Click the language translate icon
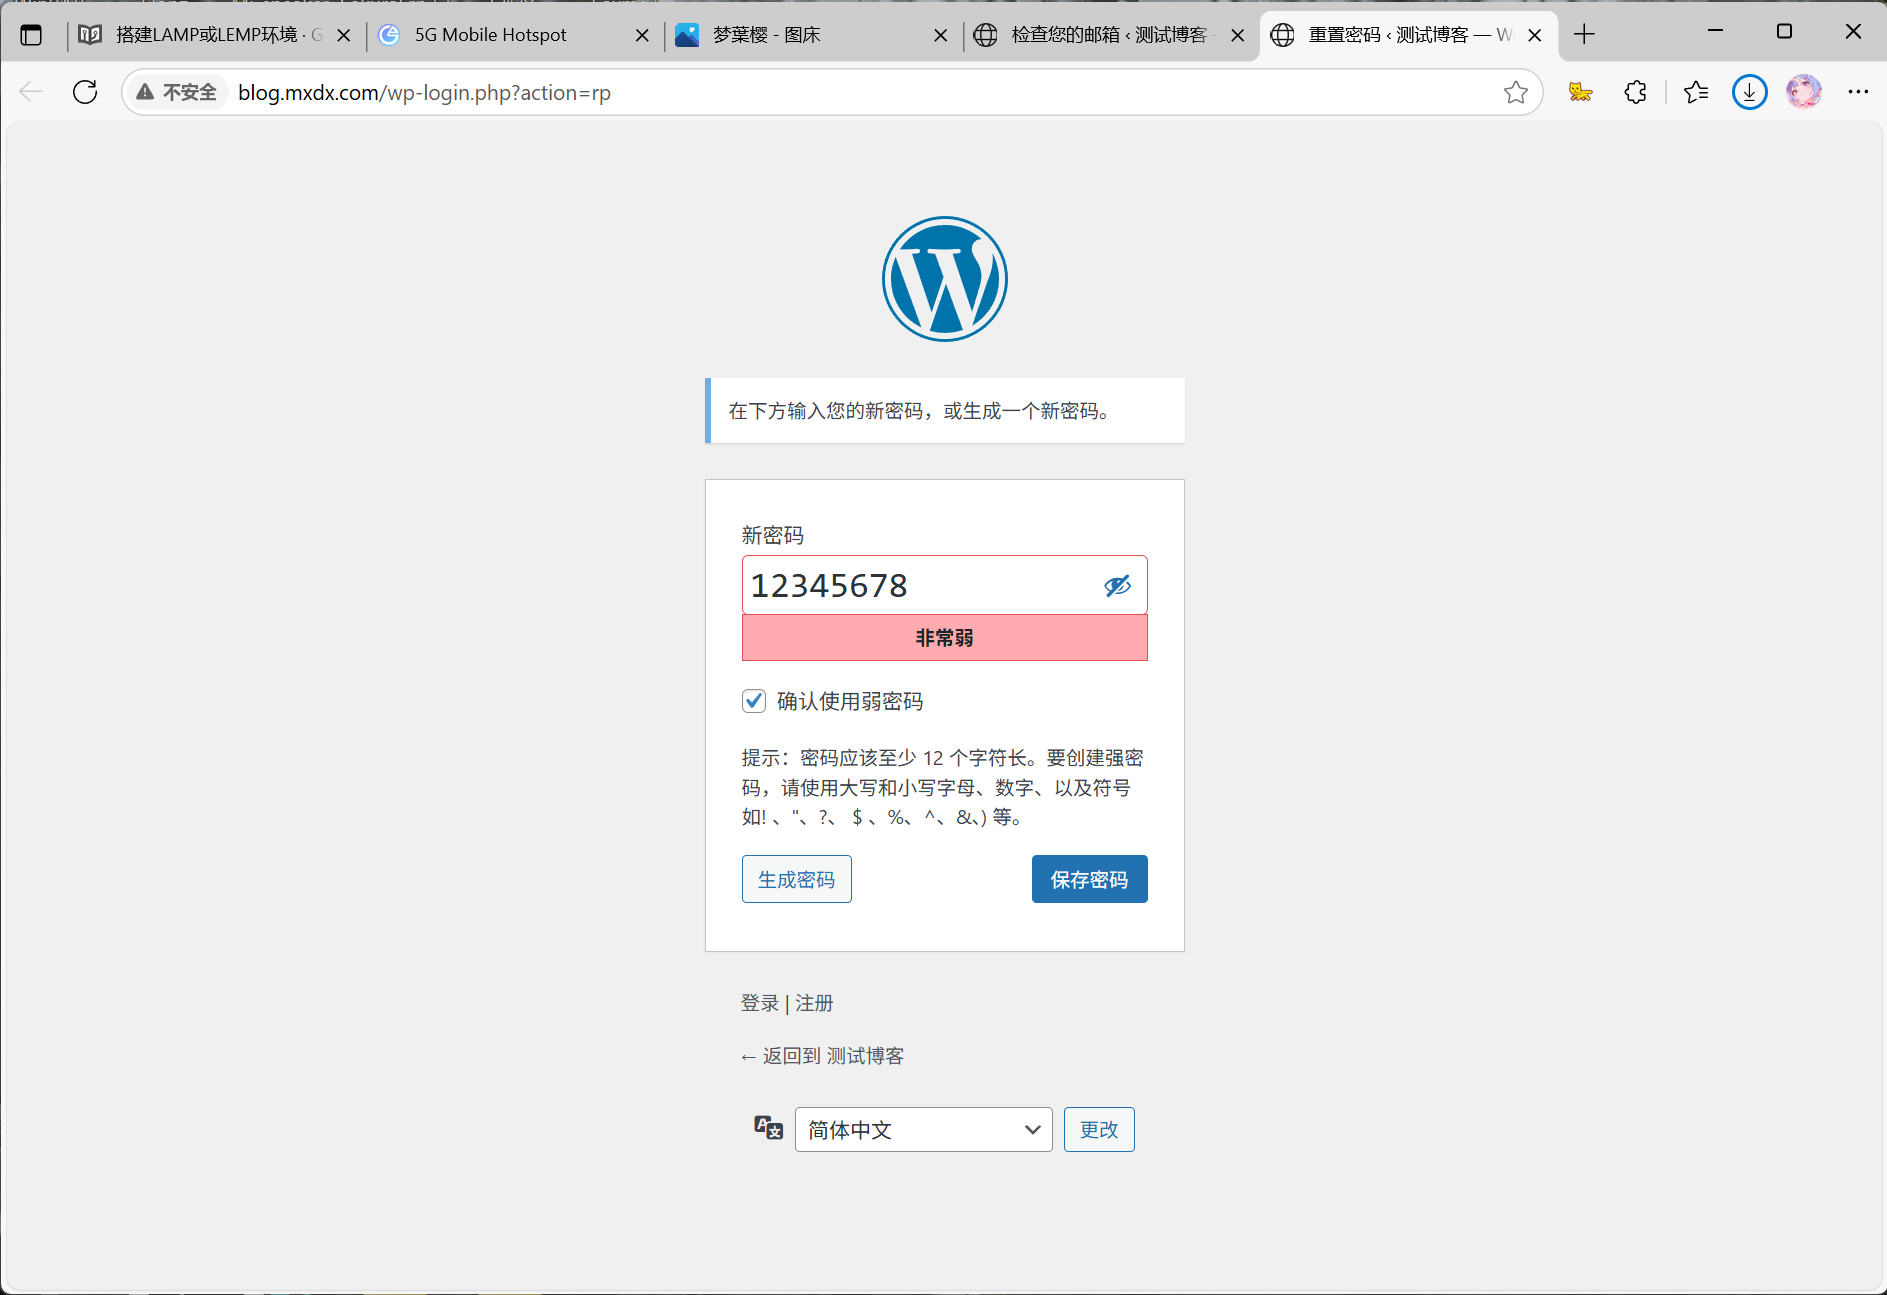Image resolution: width=1887 pixels, height=1295 pixels. click(768, 1128)
